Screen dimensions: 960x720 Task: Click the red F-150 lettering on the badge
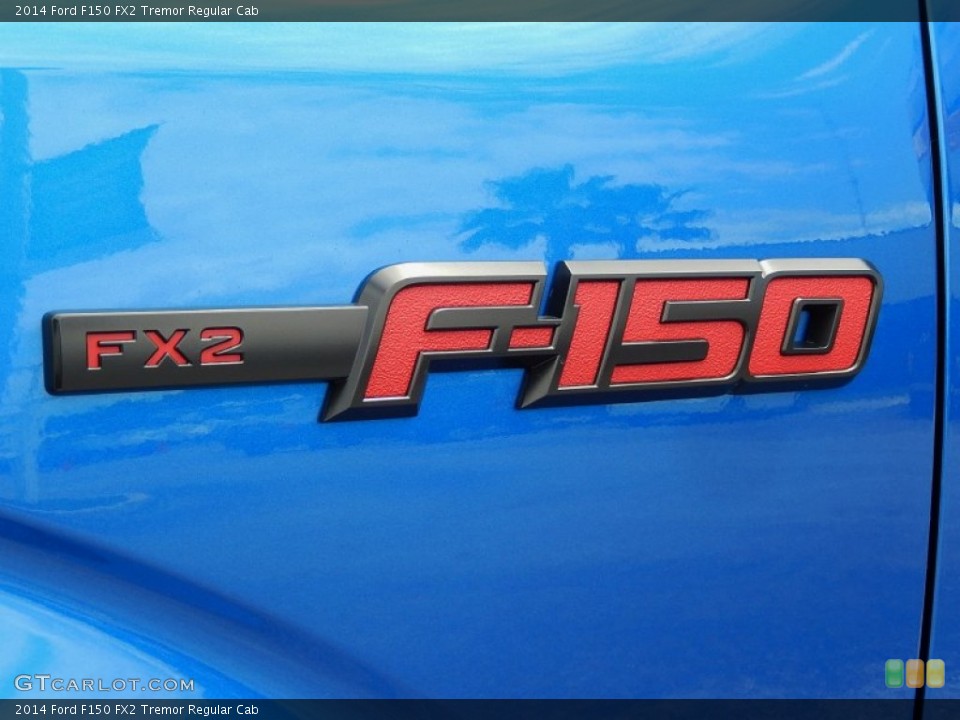[x=619, y=337]
